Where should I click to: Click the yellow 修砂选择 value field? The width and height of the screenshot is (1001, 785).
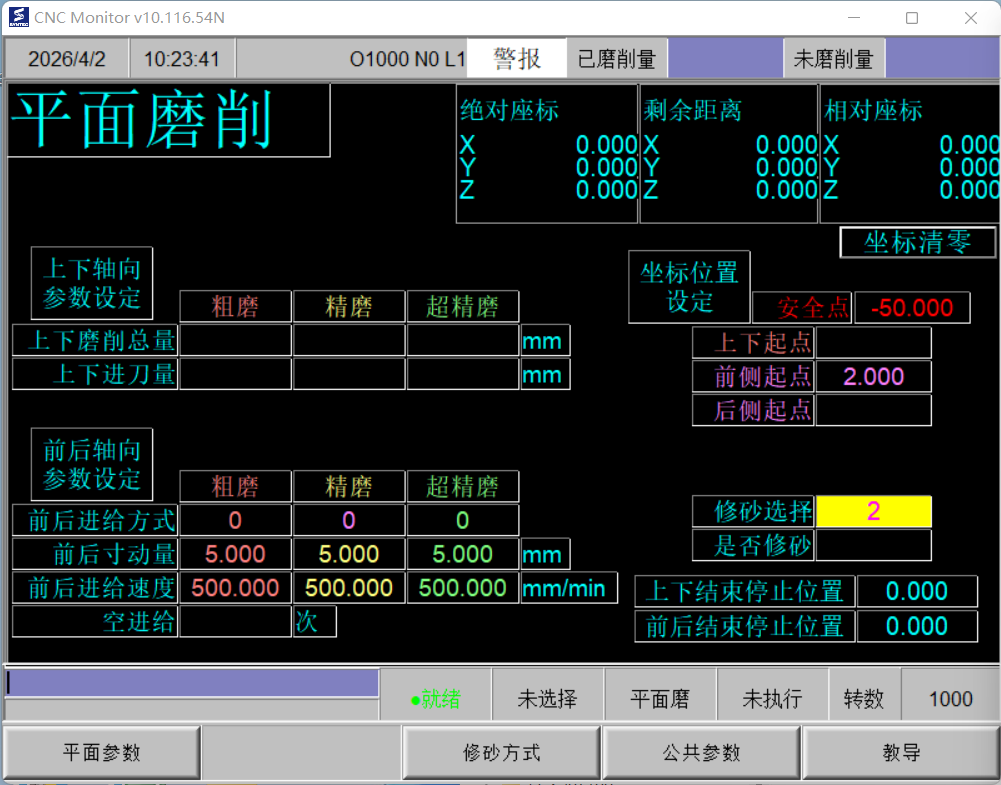(873, 511)
